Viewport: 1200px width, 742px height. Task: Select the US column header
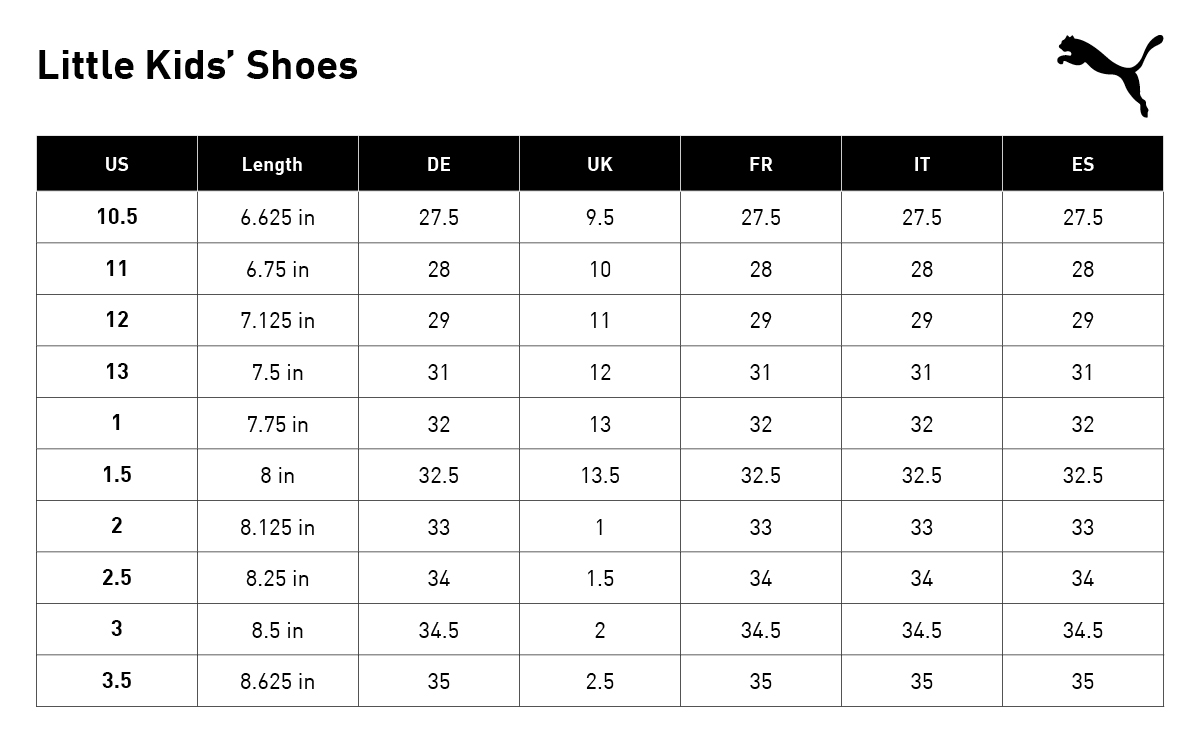click(117, 164)
